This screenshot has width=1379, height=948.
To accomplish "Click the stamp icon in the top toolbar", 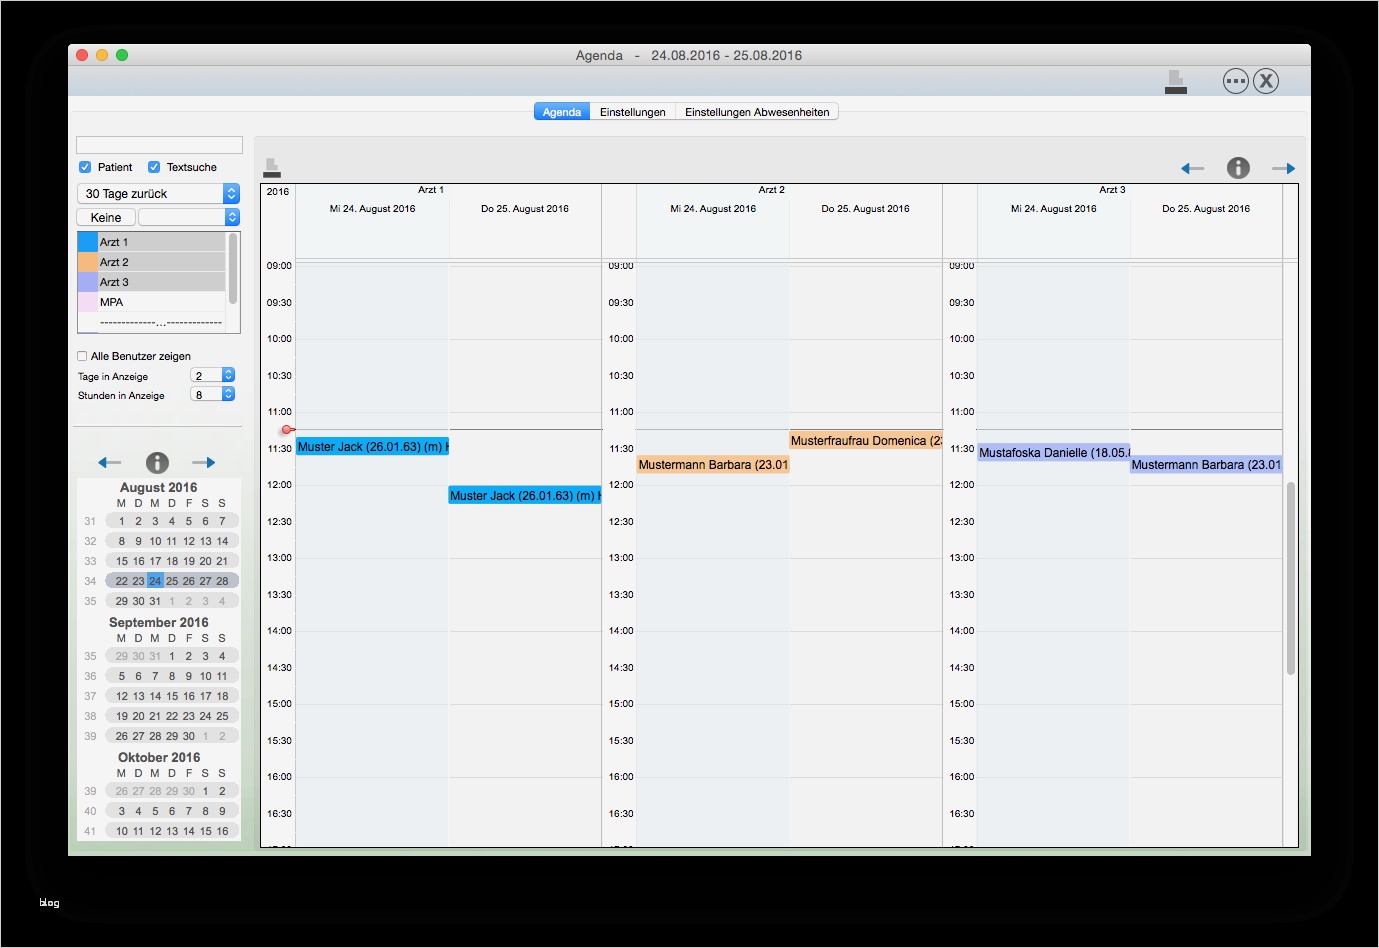I will [1176, 82].
